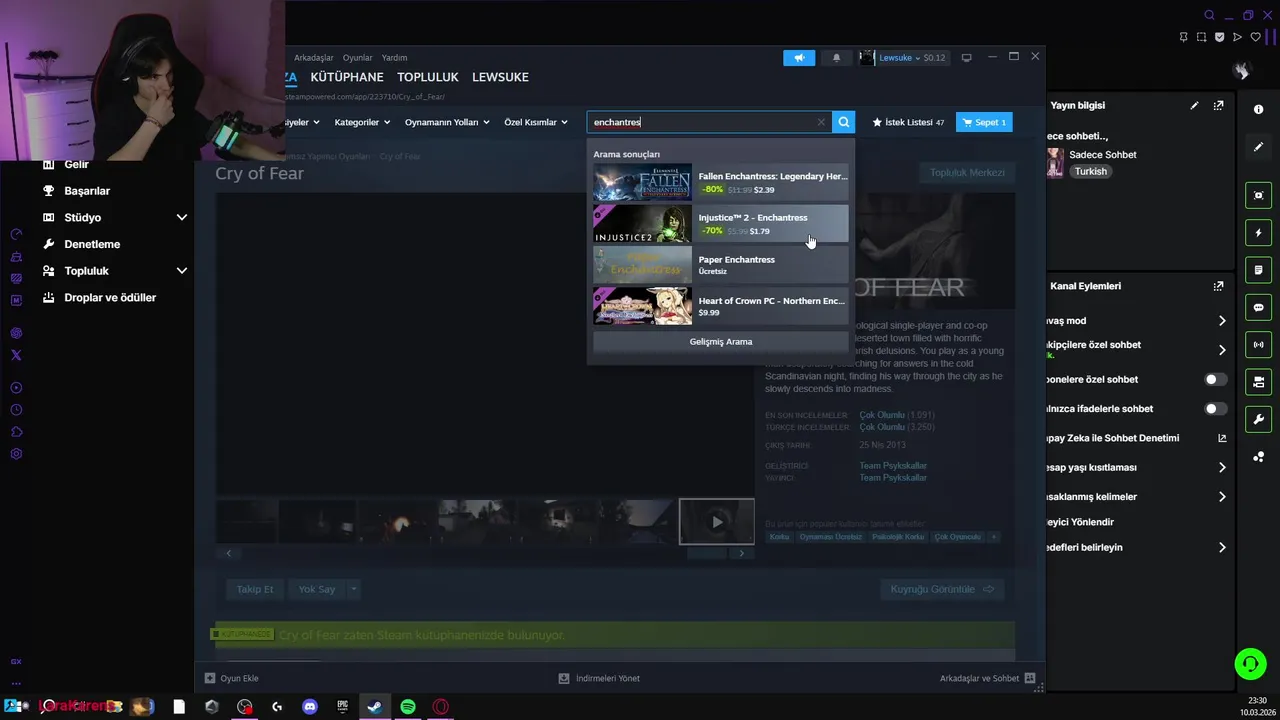1280x720 pixels.
Task: Expand the Oynamanın Yolları dropdown
Action: point(447,122)
